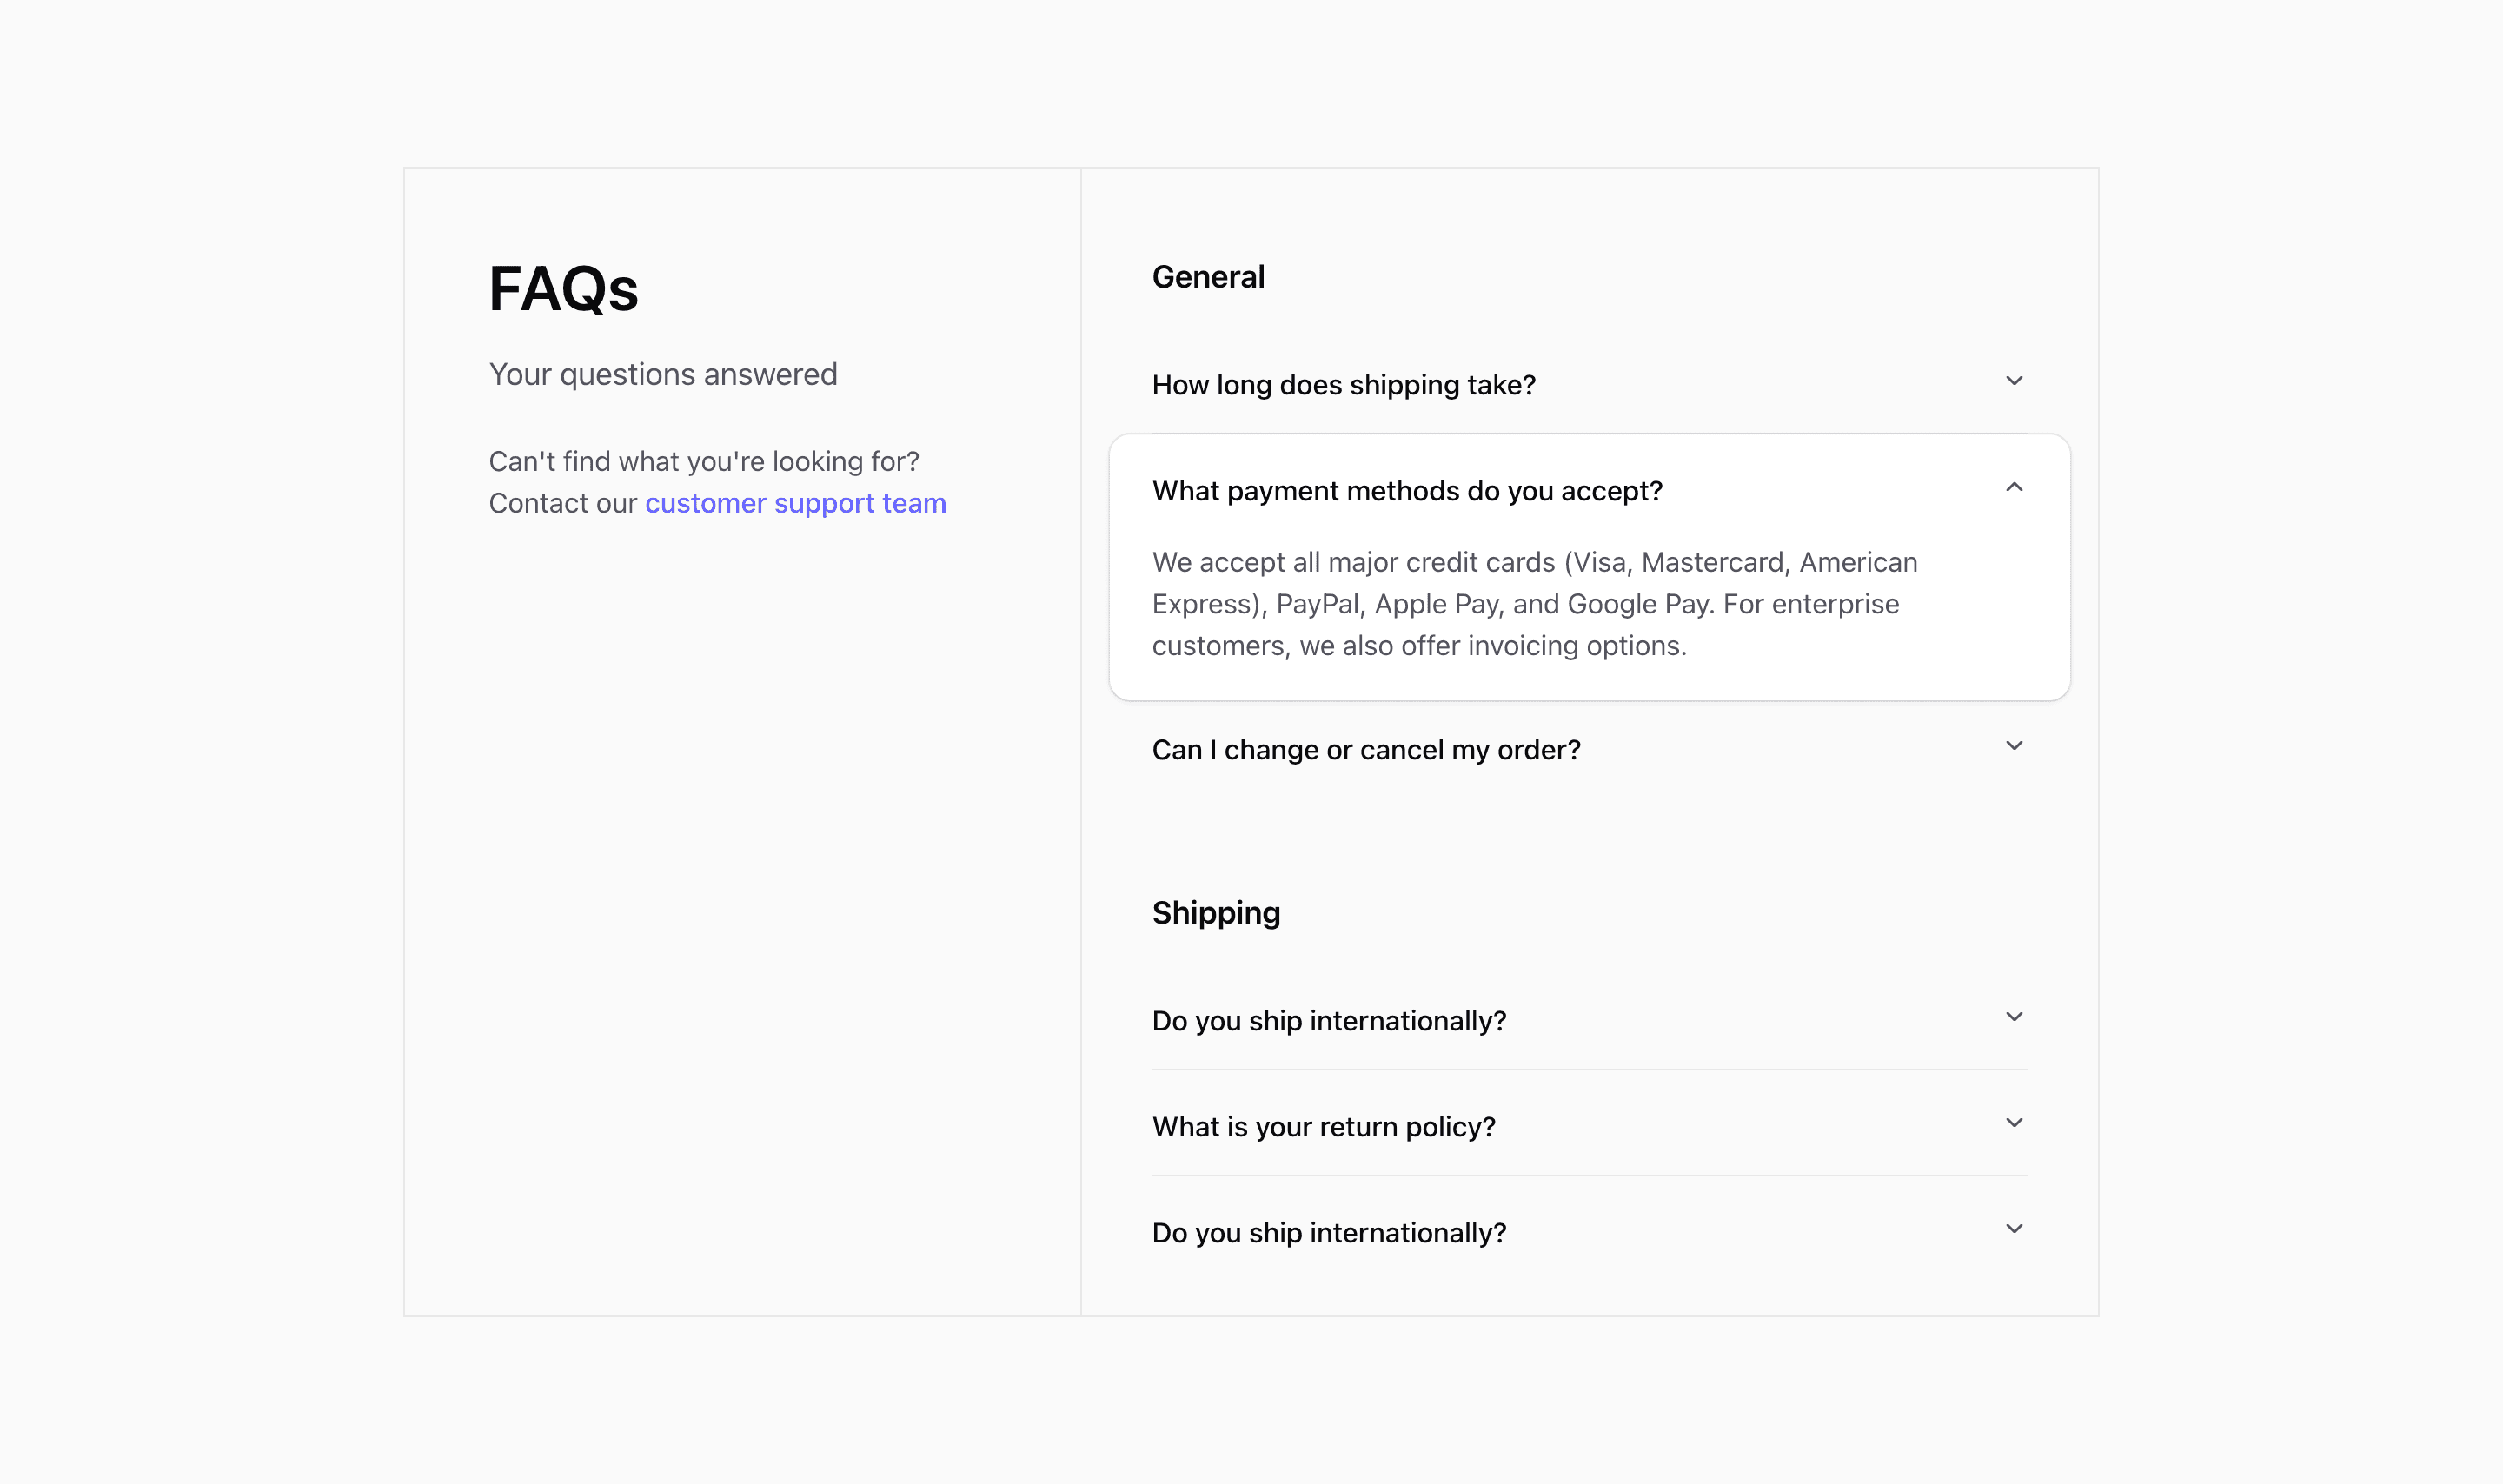Screen dimensions: 2503x1484
Task: Click the chevron beside international shipping under Shipping
Action: 2014,1016
